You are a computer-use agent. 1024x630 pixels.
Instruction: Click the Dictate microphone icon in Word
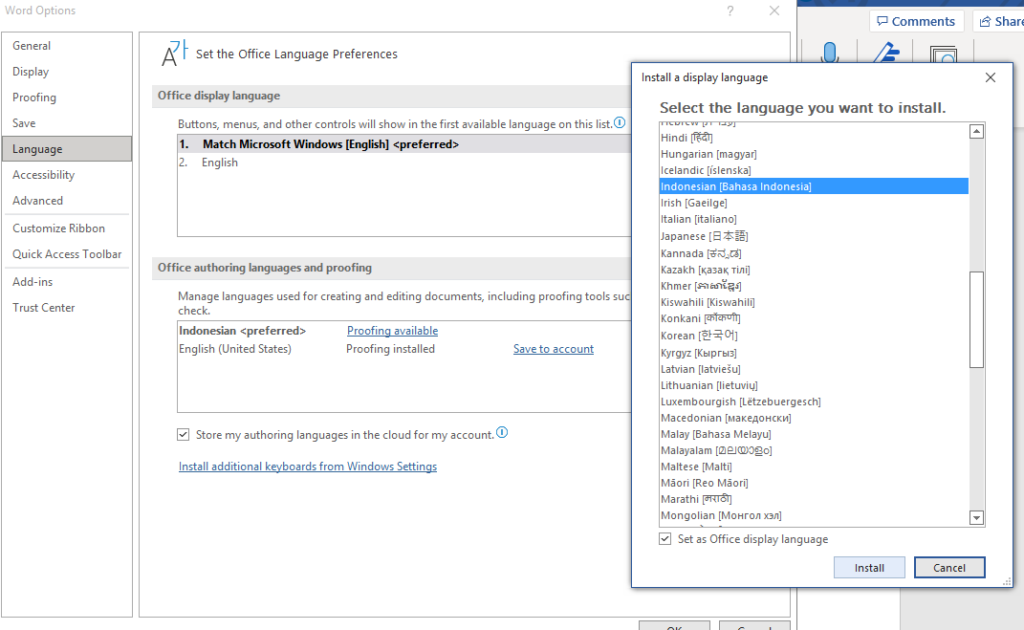coord(829,52)
